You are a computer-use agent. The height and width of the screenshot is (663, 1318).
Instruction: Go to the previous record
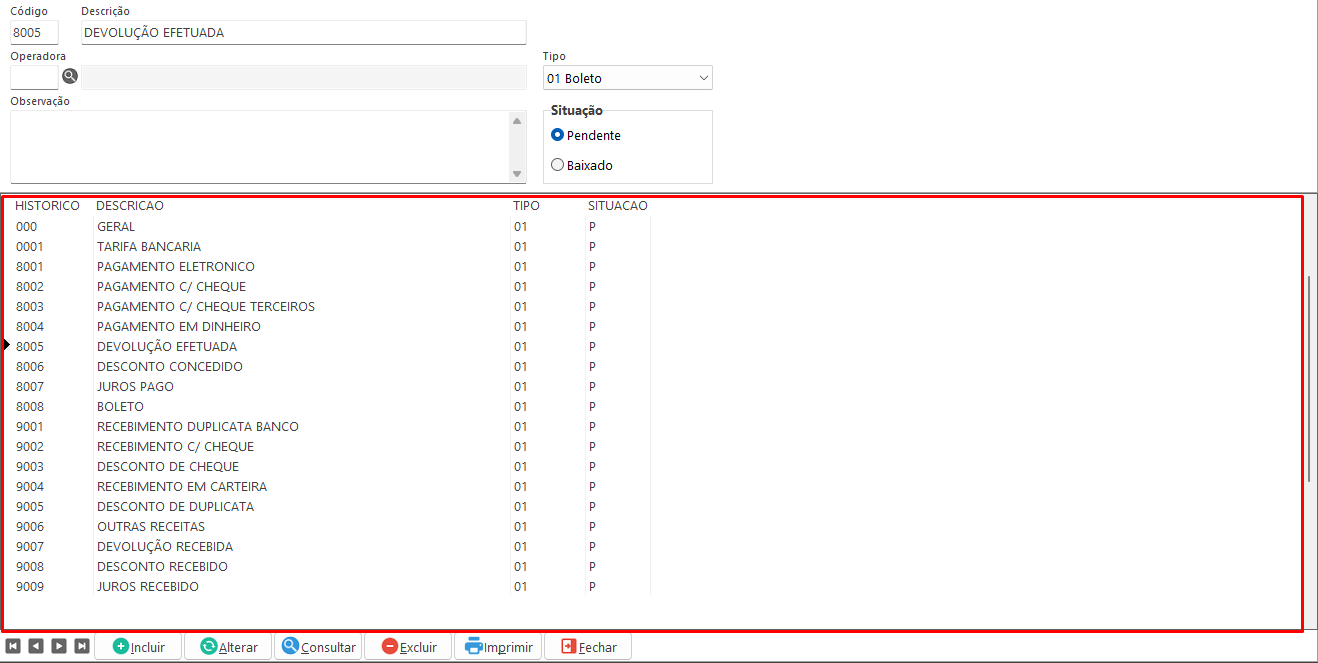click(36, 646)
